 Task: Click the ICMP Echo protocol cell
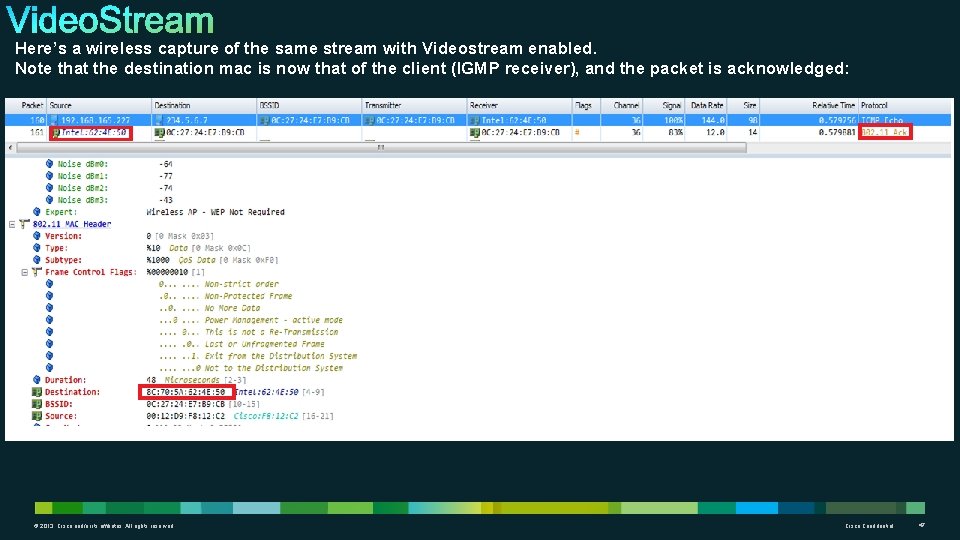(x=882, y=120)
